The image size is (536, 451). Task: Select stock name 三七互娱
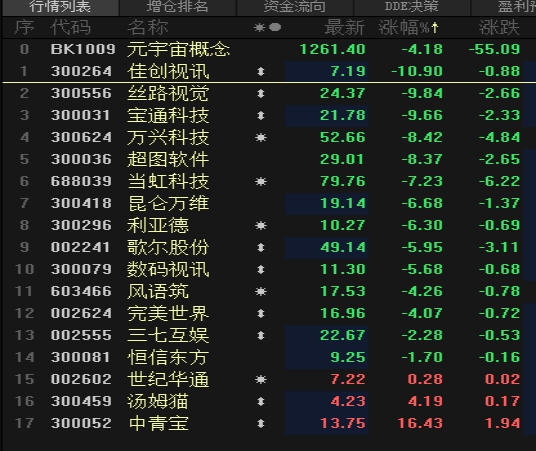(168, 335)
